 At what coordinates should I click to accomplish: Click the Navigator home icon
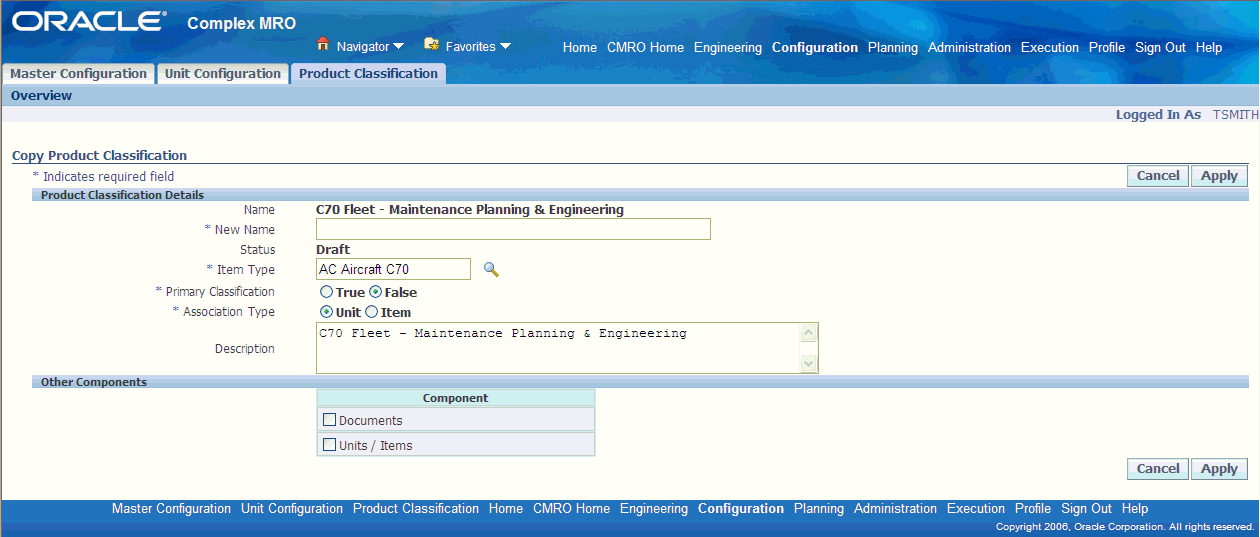[x=322, y=45]
